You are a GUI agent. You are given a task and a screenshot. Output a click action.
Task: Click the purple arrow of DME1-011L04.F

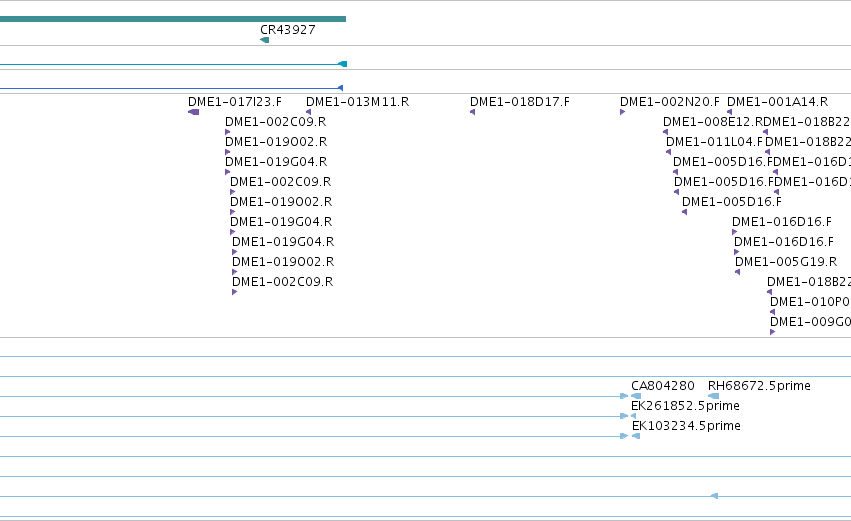669,152
